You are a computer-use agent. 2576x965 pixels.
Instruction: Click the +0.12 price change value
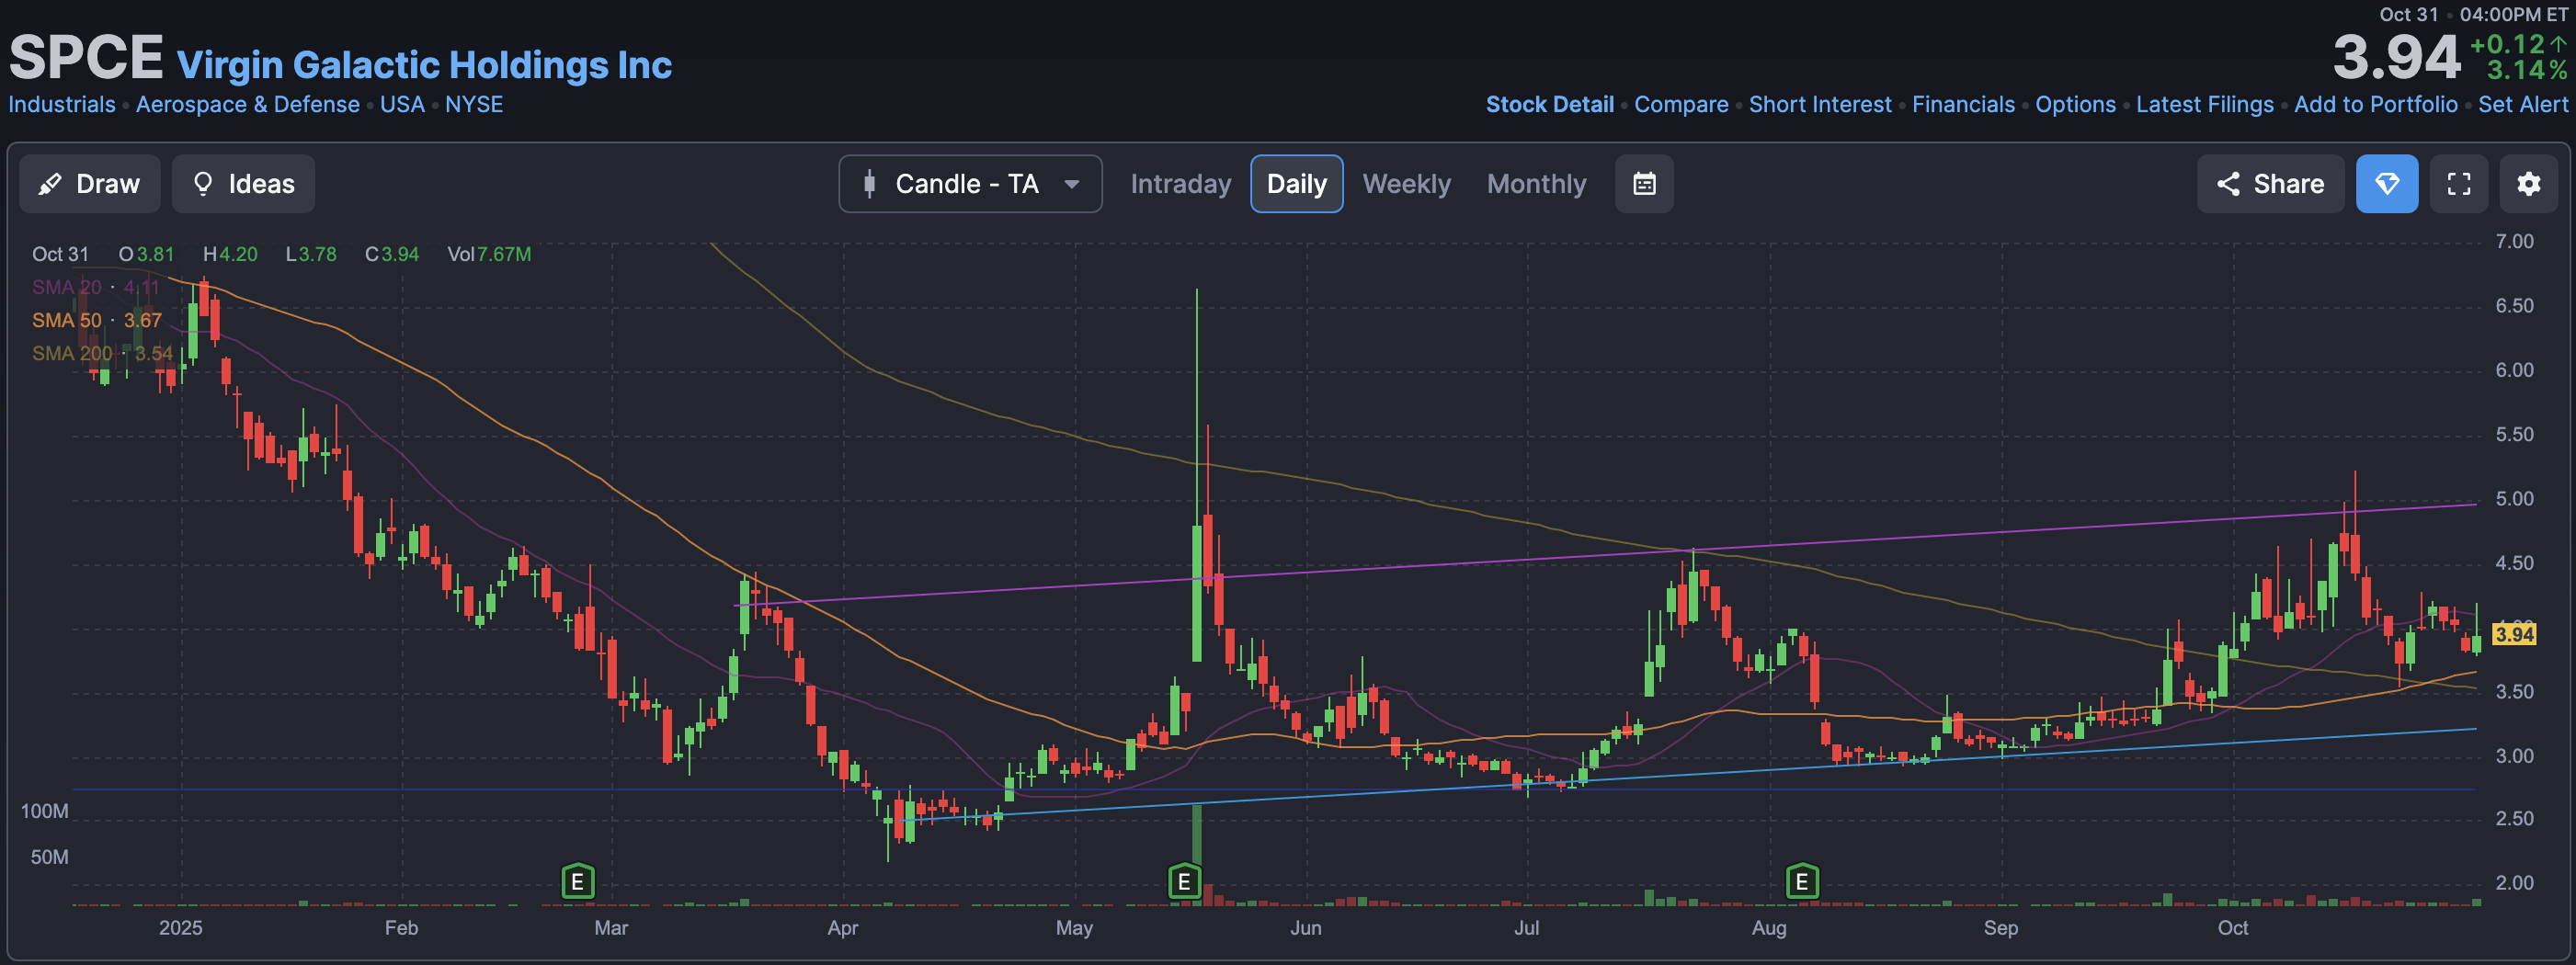(2507, 45)
